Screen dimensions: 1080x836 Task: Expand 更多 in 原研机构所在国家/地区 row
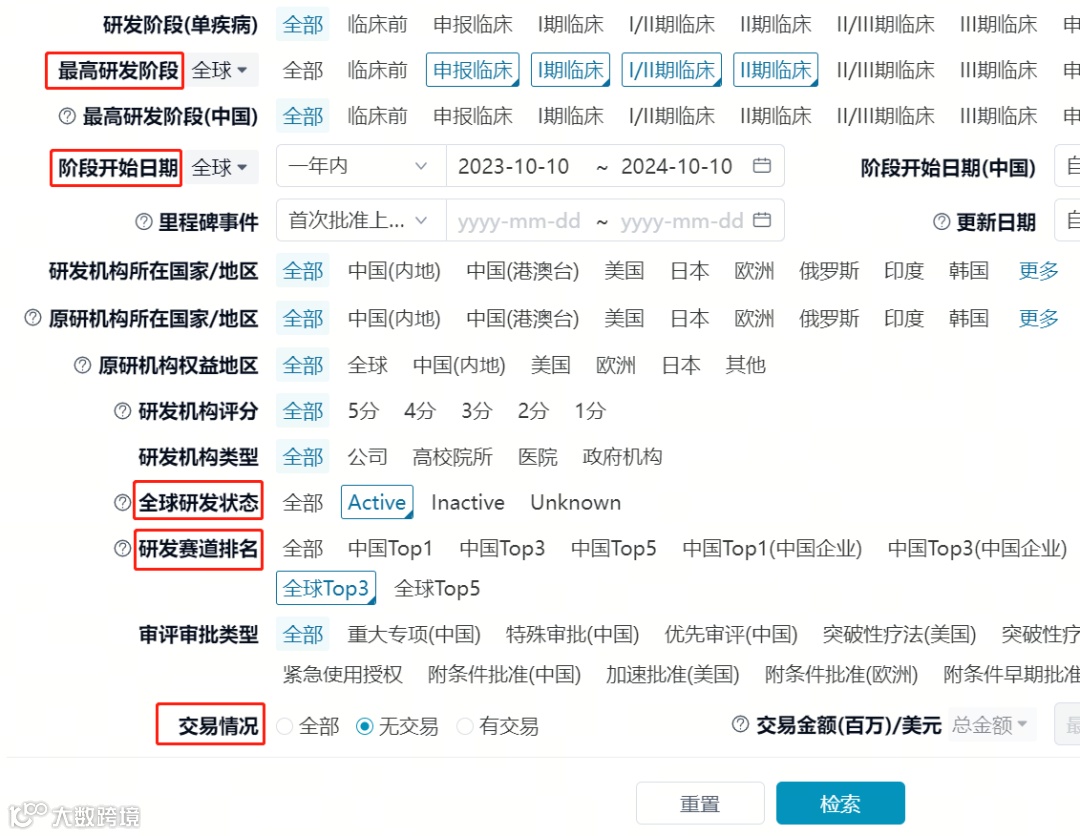point(1038,318)
